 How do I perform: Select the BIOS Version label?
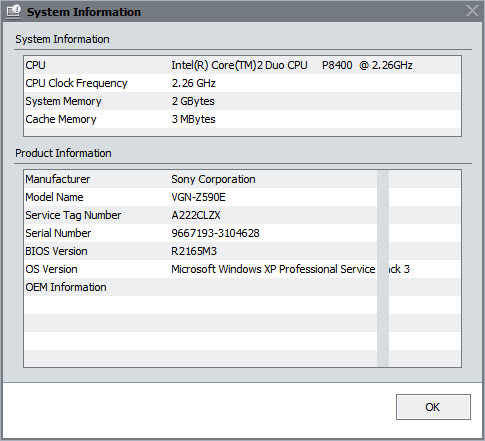56,251
